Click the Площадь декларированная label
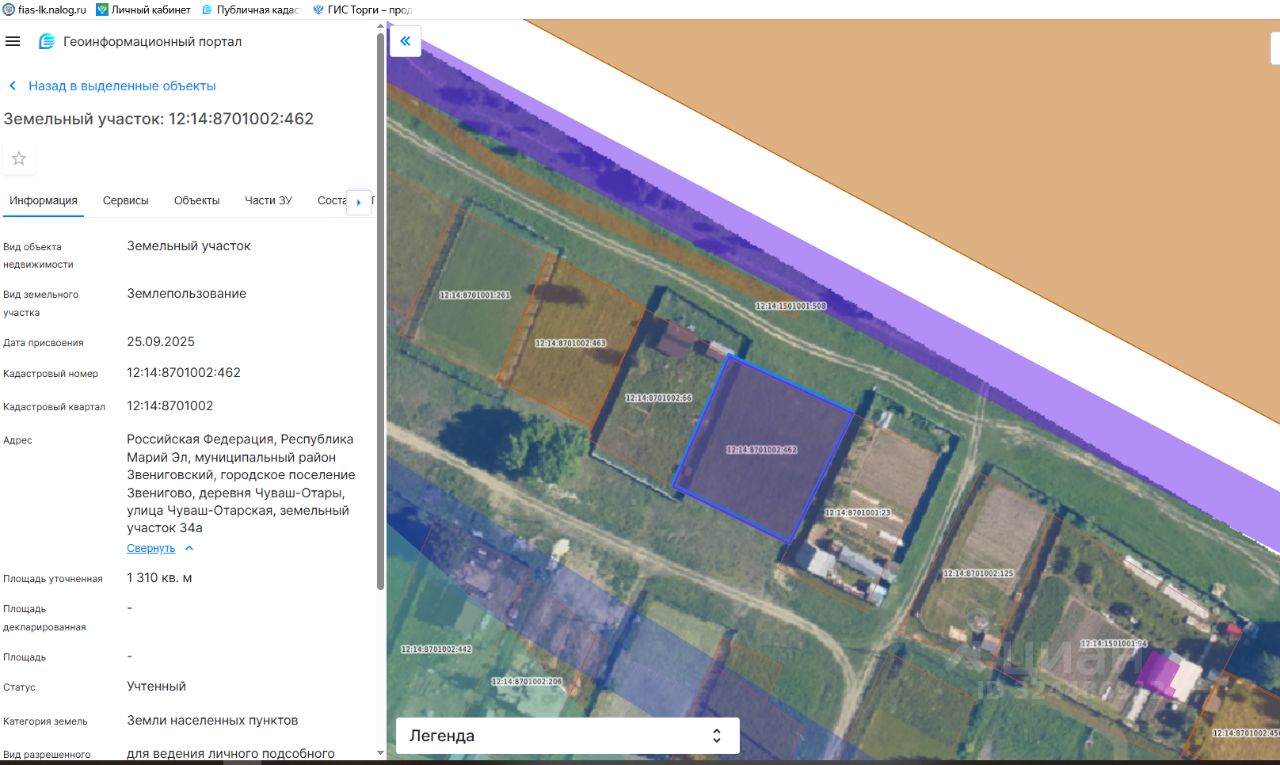 [45, 618]
